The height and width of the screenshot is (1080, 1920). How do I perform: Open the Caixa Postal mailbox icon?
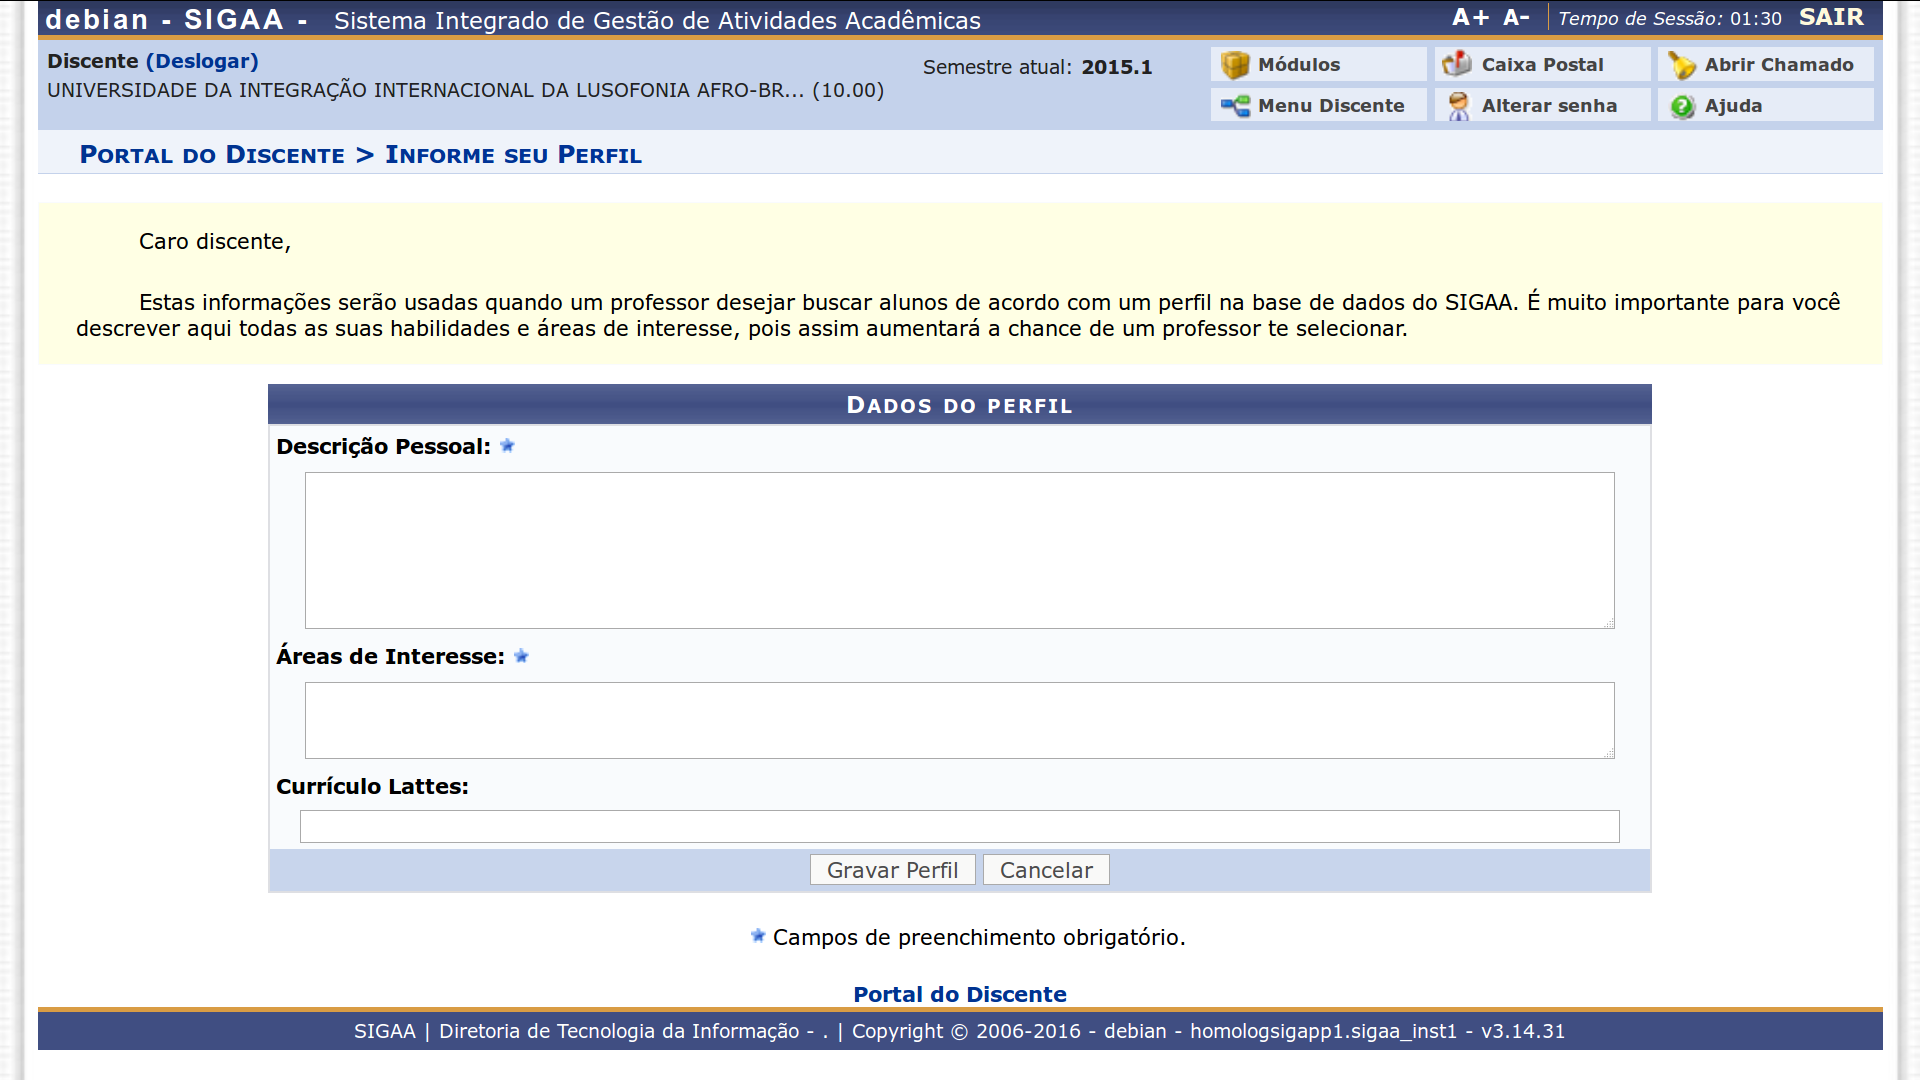pos(1457,64)
